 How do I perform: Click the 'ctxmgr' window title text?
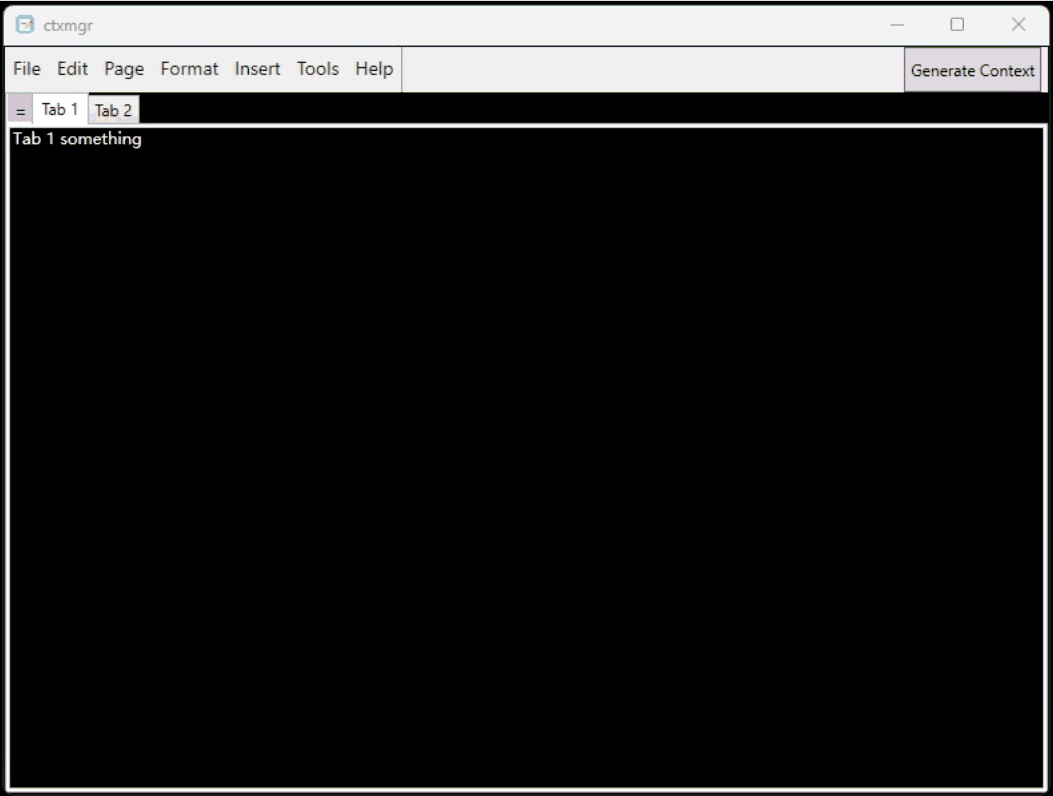[x=68, y=26]
